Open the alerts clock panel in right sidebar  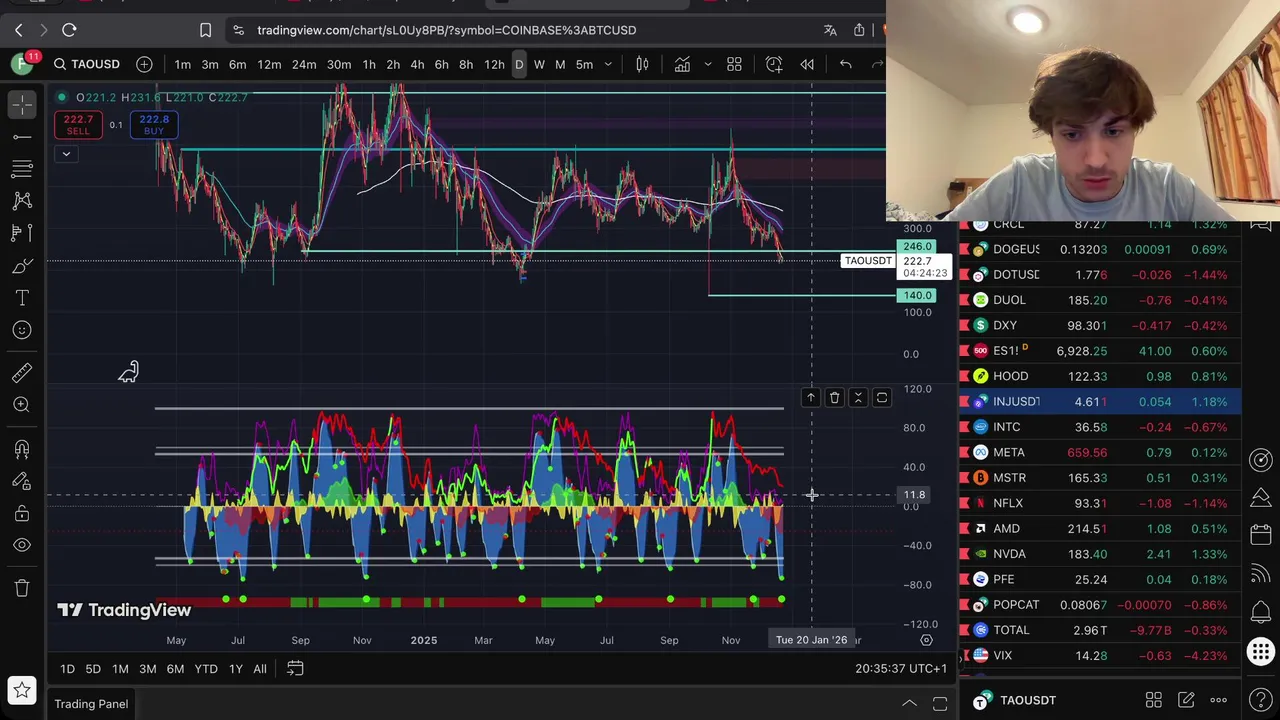click(1261, 459)
